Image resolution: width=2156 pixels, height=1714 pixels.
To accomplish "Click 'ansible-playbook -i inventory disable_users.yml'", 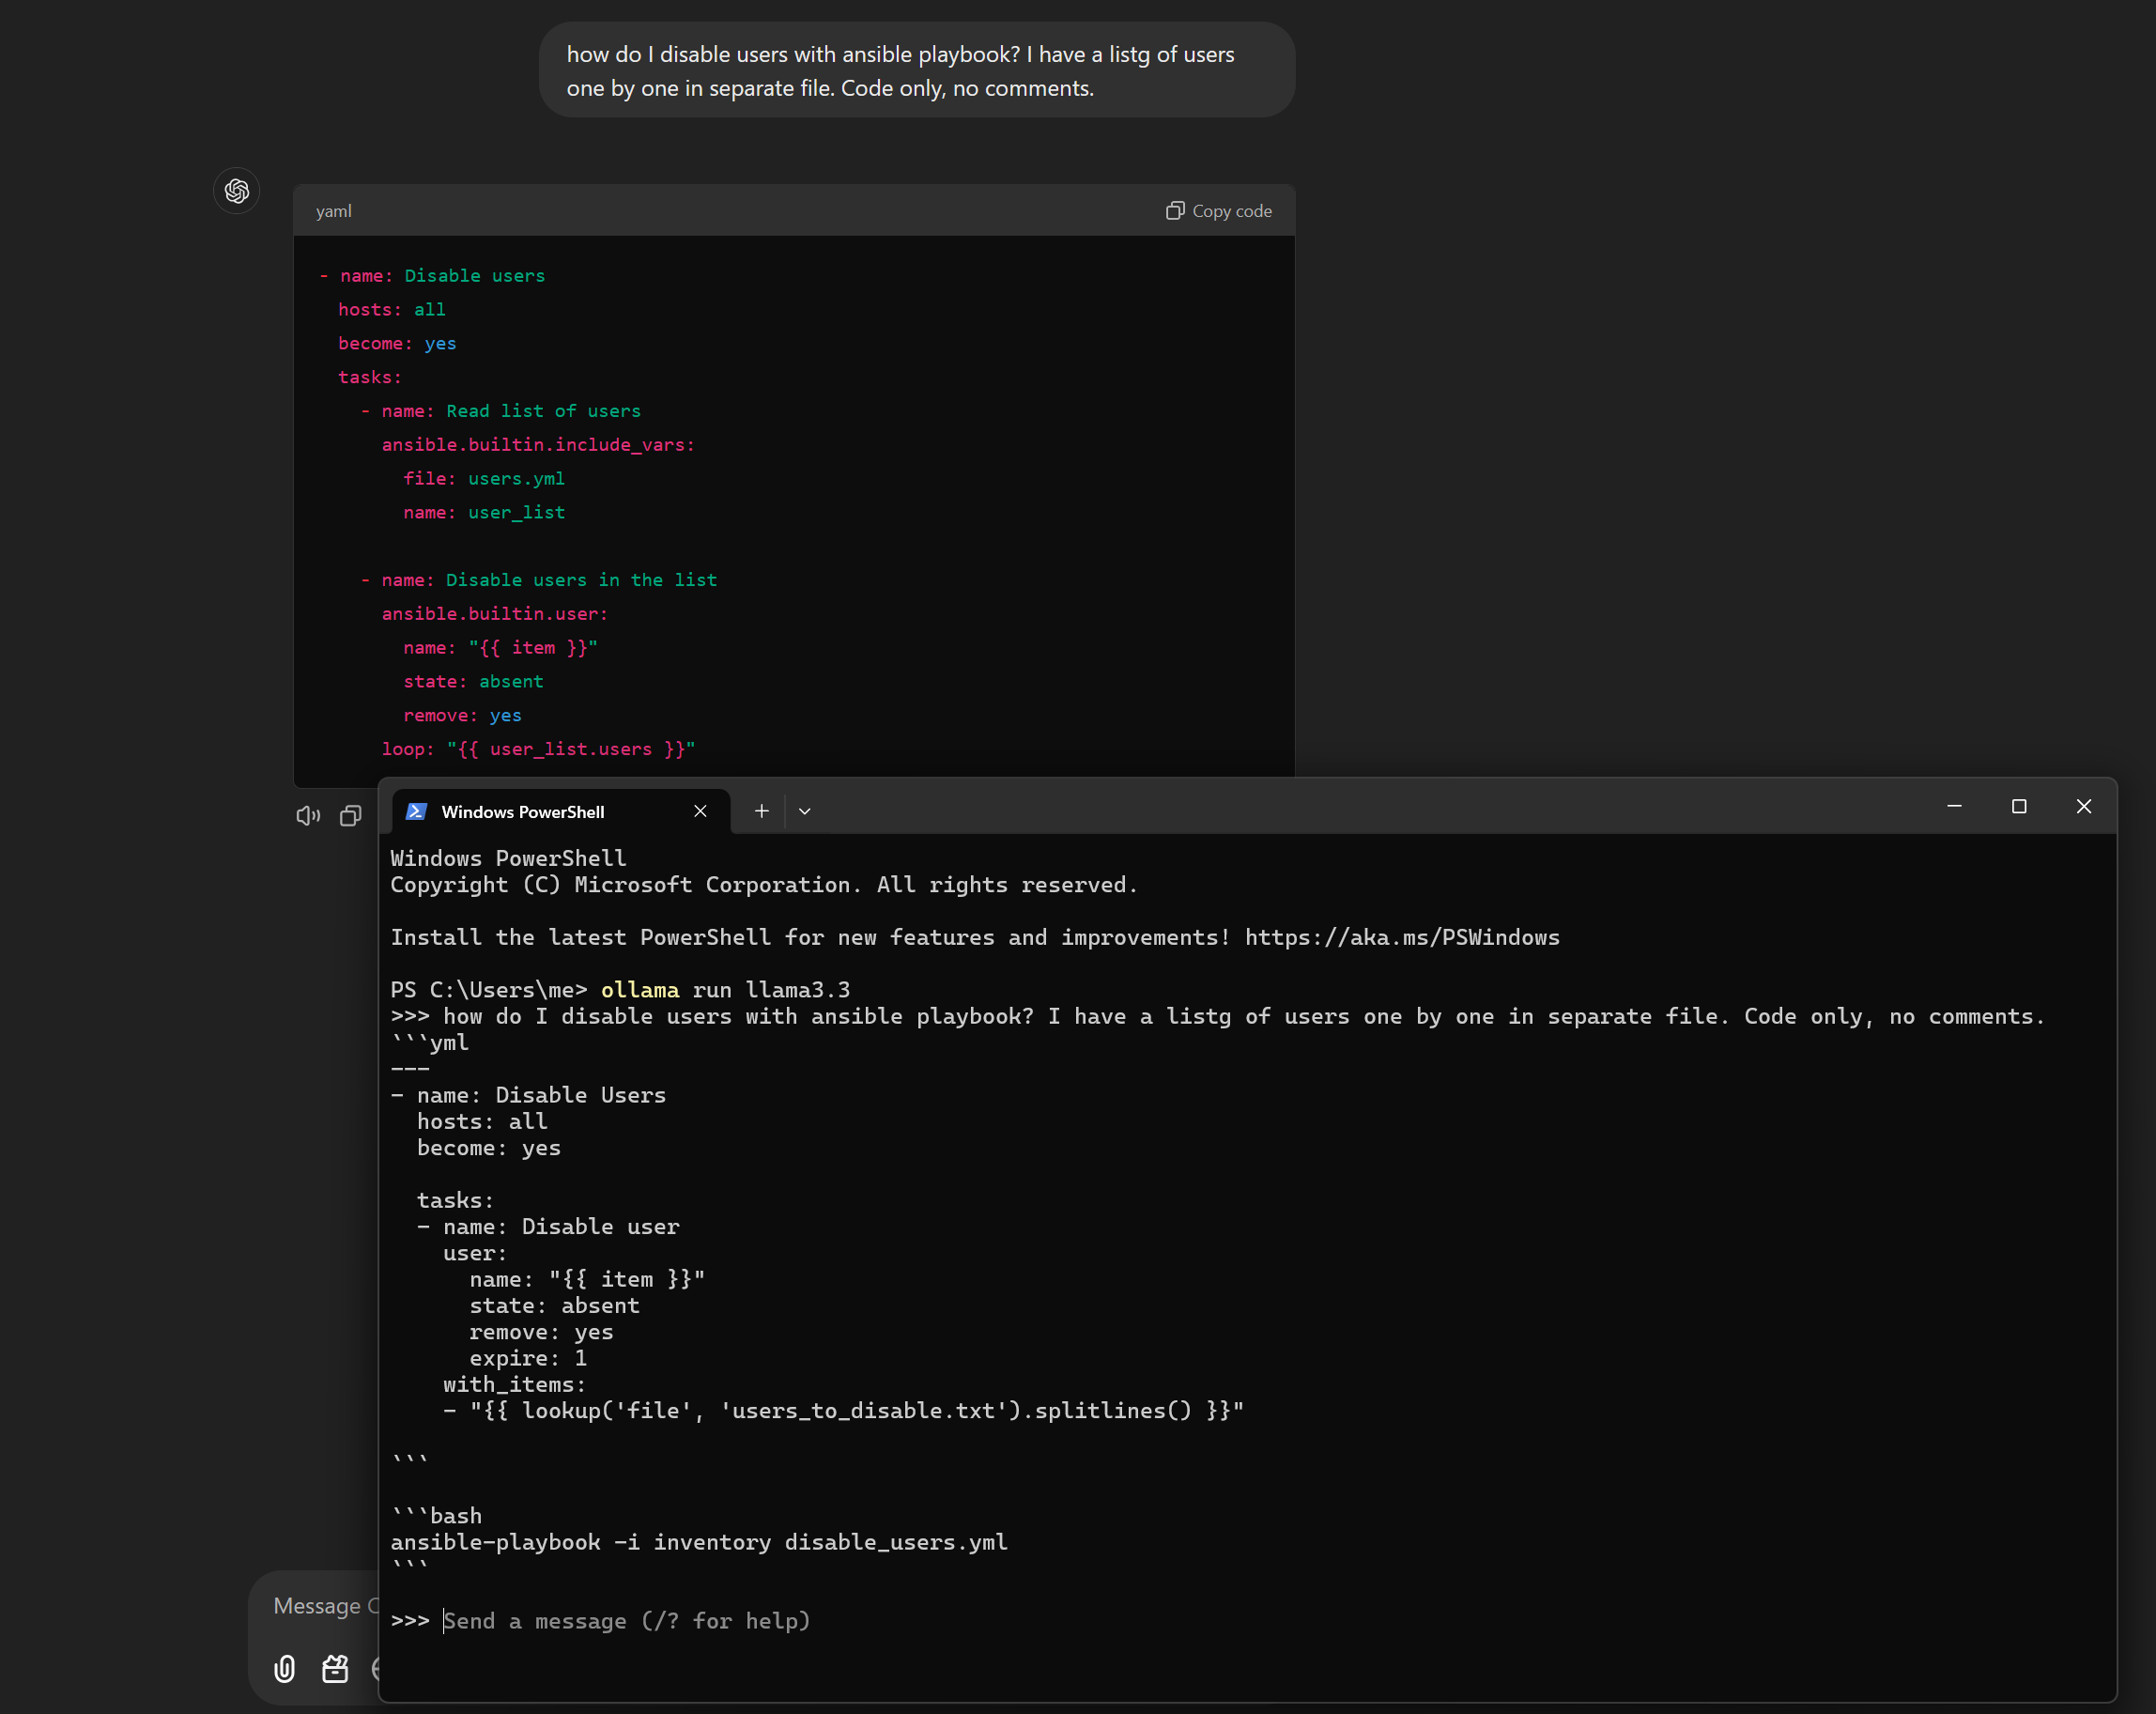I will click(699, 1542).
